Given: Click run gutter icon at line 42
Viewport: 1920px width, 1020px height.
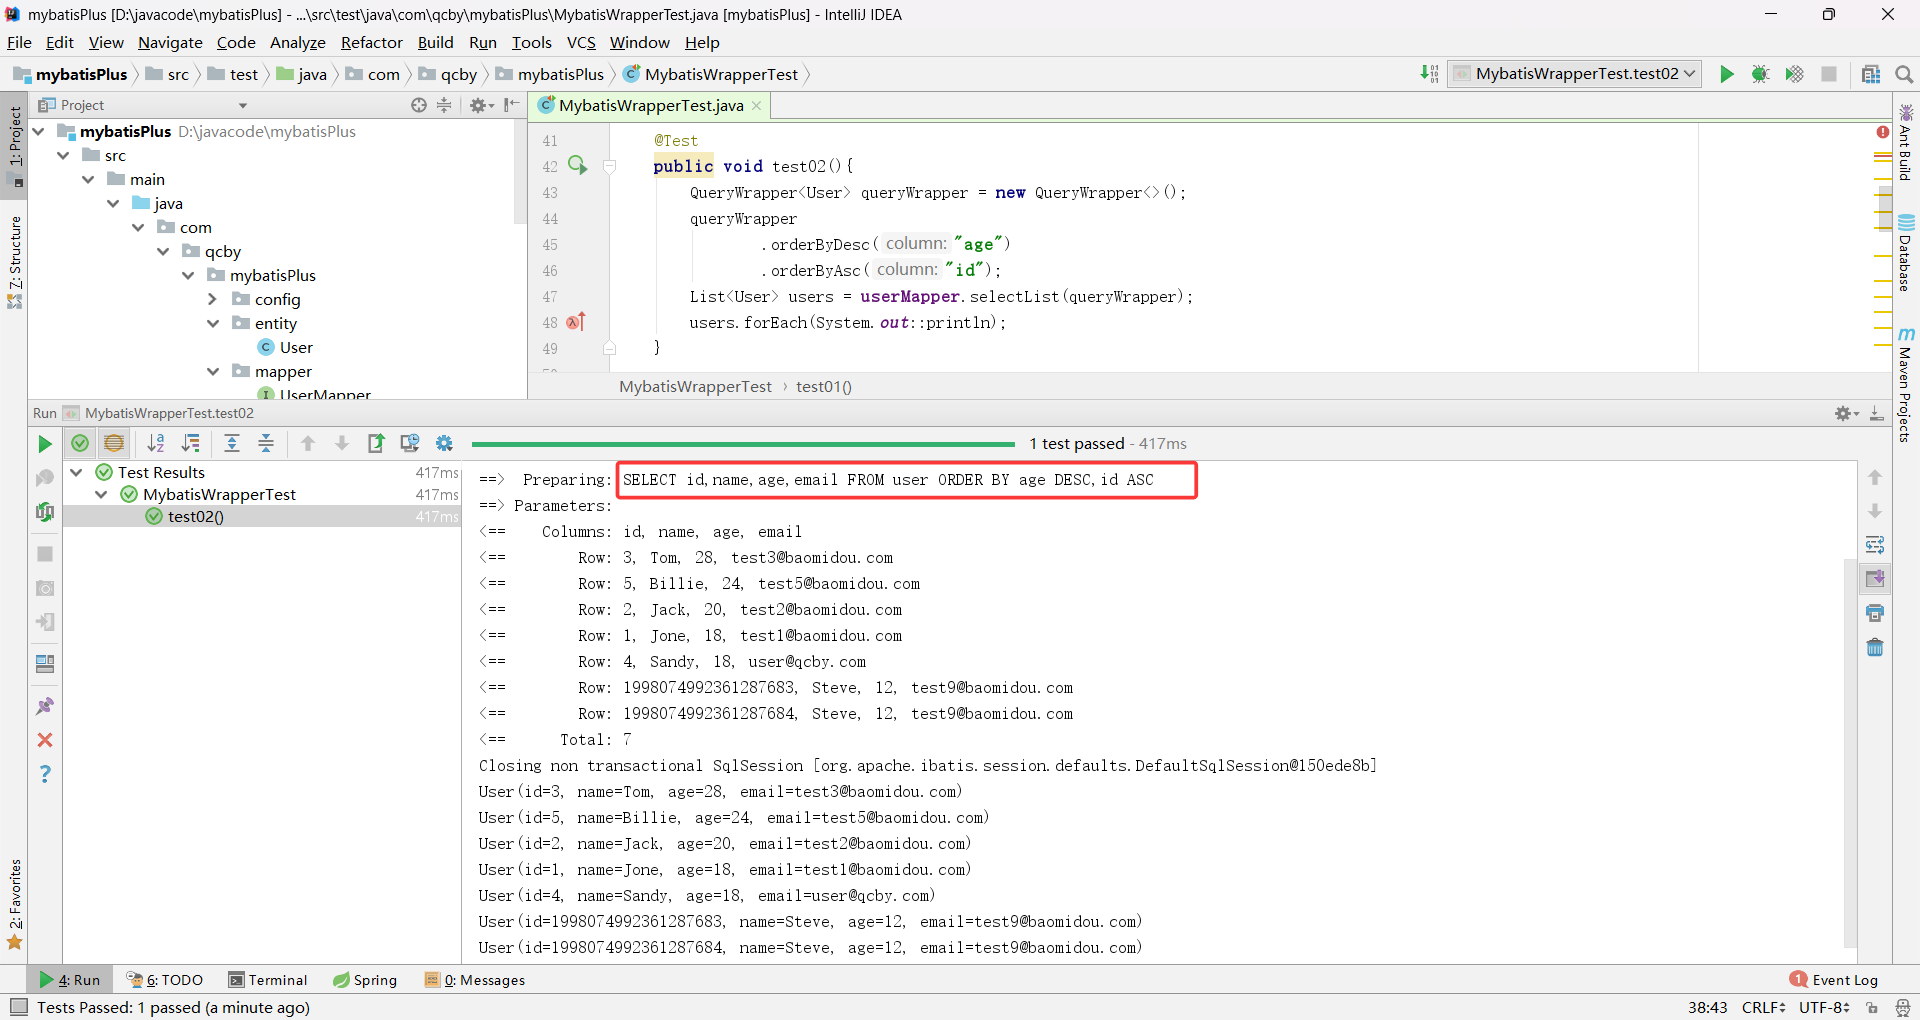Looking at the screenshot, I should point(578,165).
